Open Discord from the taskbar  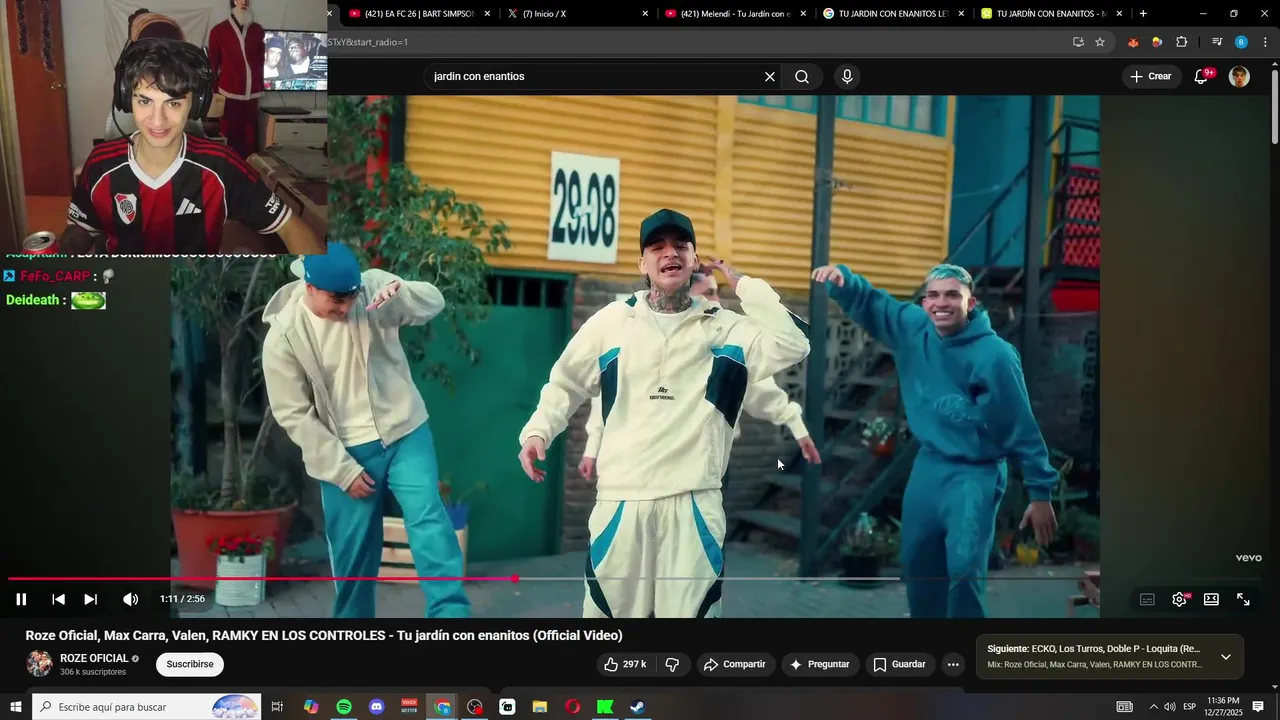pos(376,707)
